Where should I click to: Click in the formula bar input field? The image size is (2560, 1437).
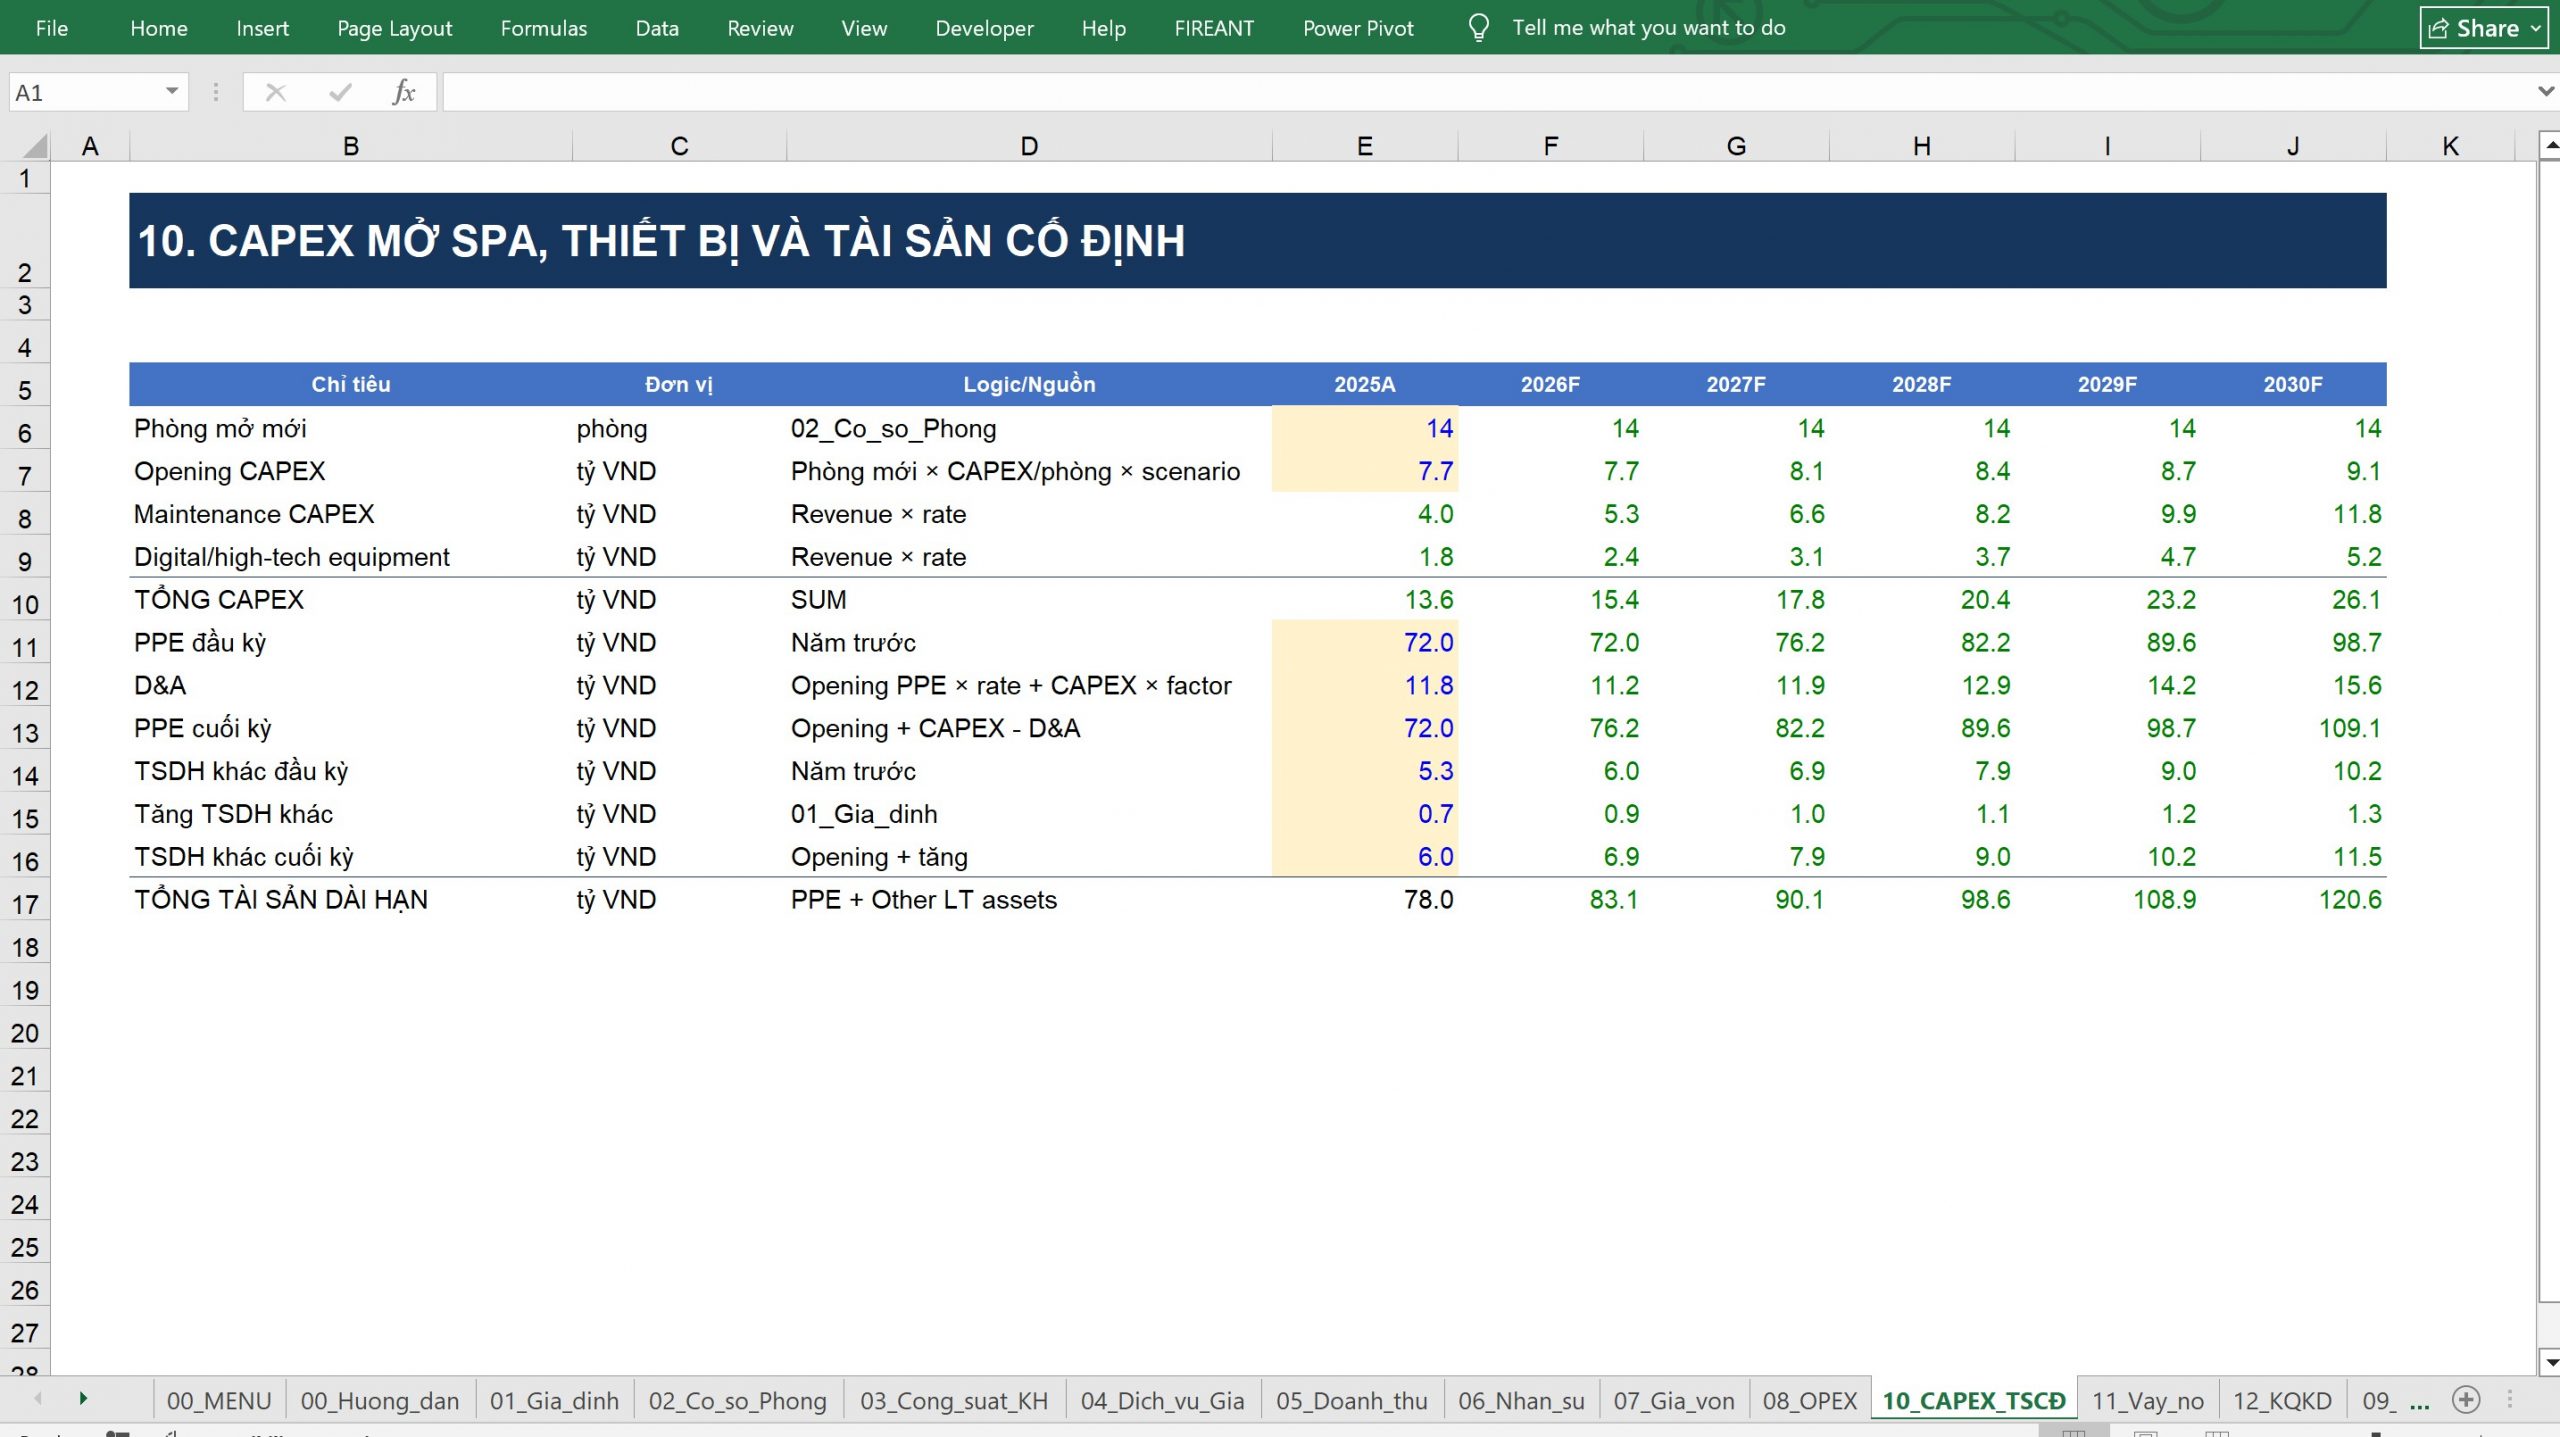pyautogui.click(x=1487, y=93)
